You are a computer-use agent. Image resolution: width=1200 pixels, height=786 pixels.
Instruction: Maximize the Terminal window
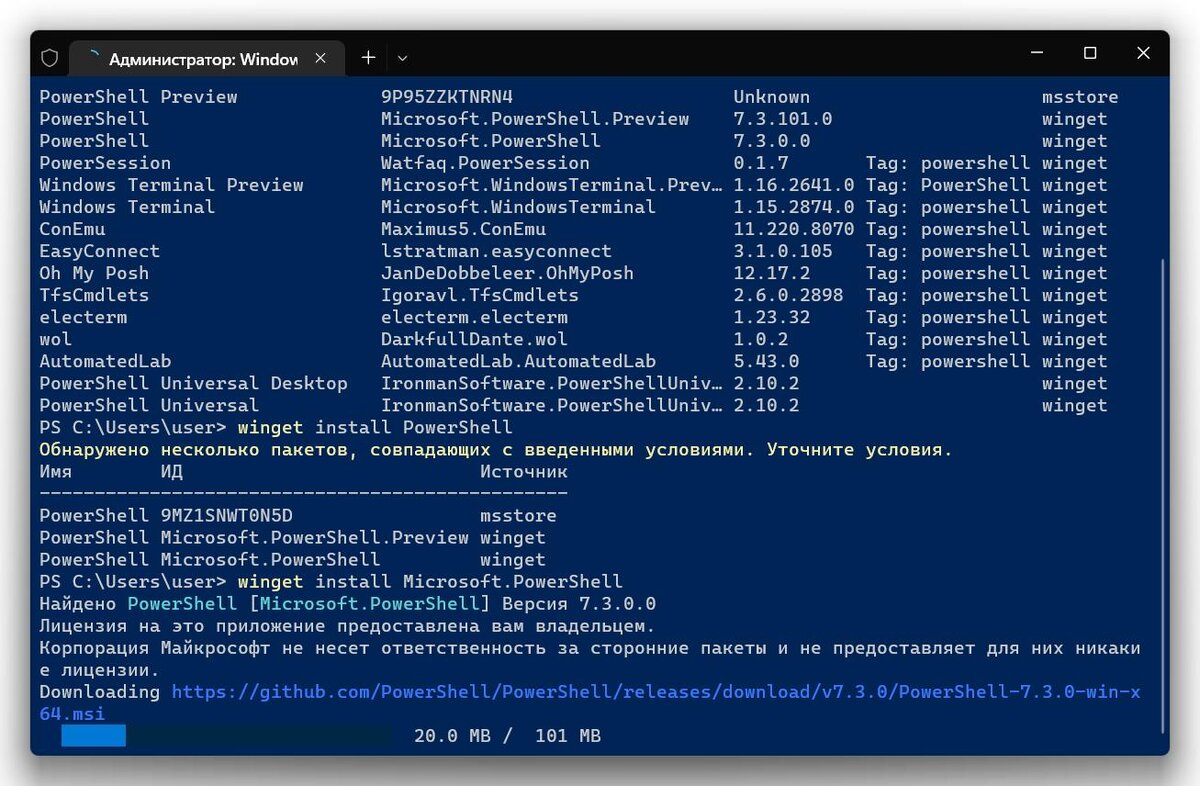pyautogui.click(x=1090, y=54)
